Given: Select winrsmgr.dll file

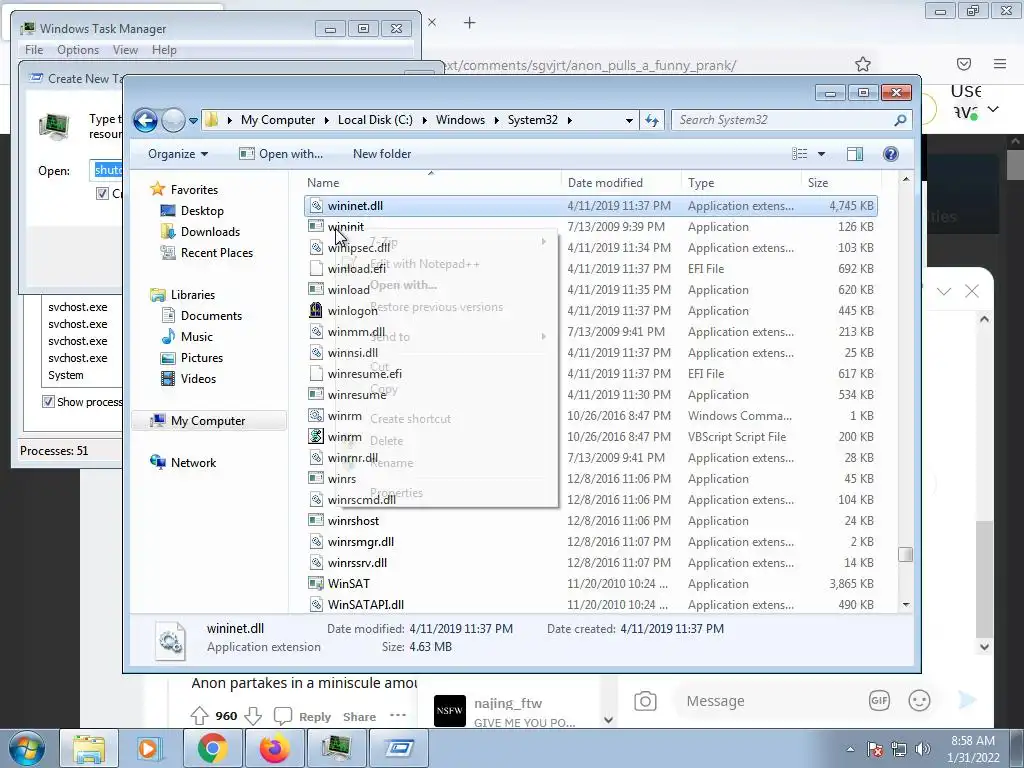Looking at the screenshot, I should click(x=360, y=542).
